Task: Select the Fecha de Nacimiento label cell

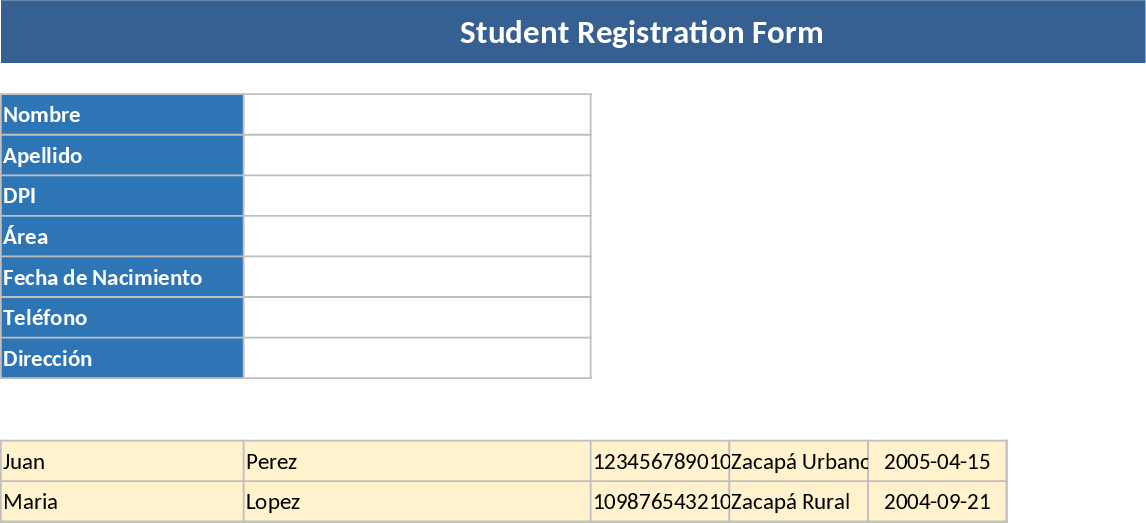Action: coord(122,277)
